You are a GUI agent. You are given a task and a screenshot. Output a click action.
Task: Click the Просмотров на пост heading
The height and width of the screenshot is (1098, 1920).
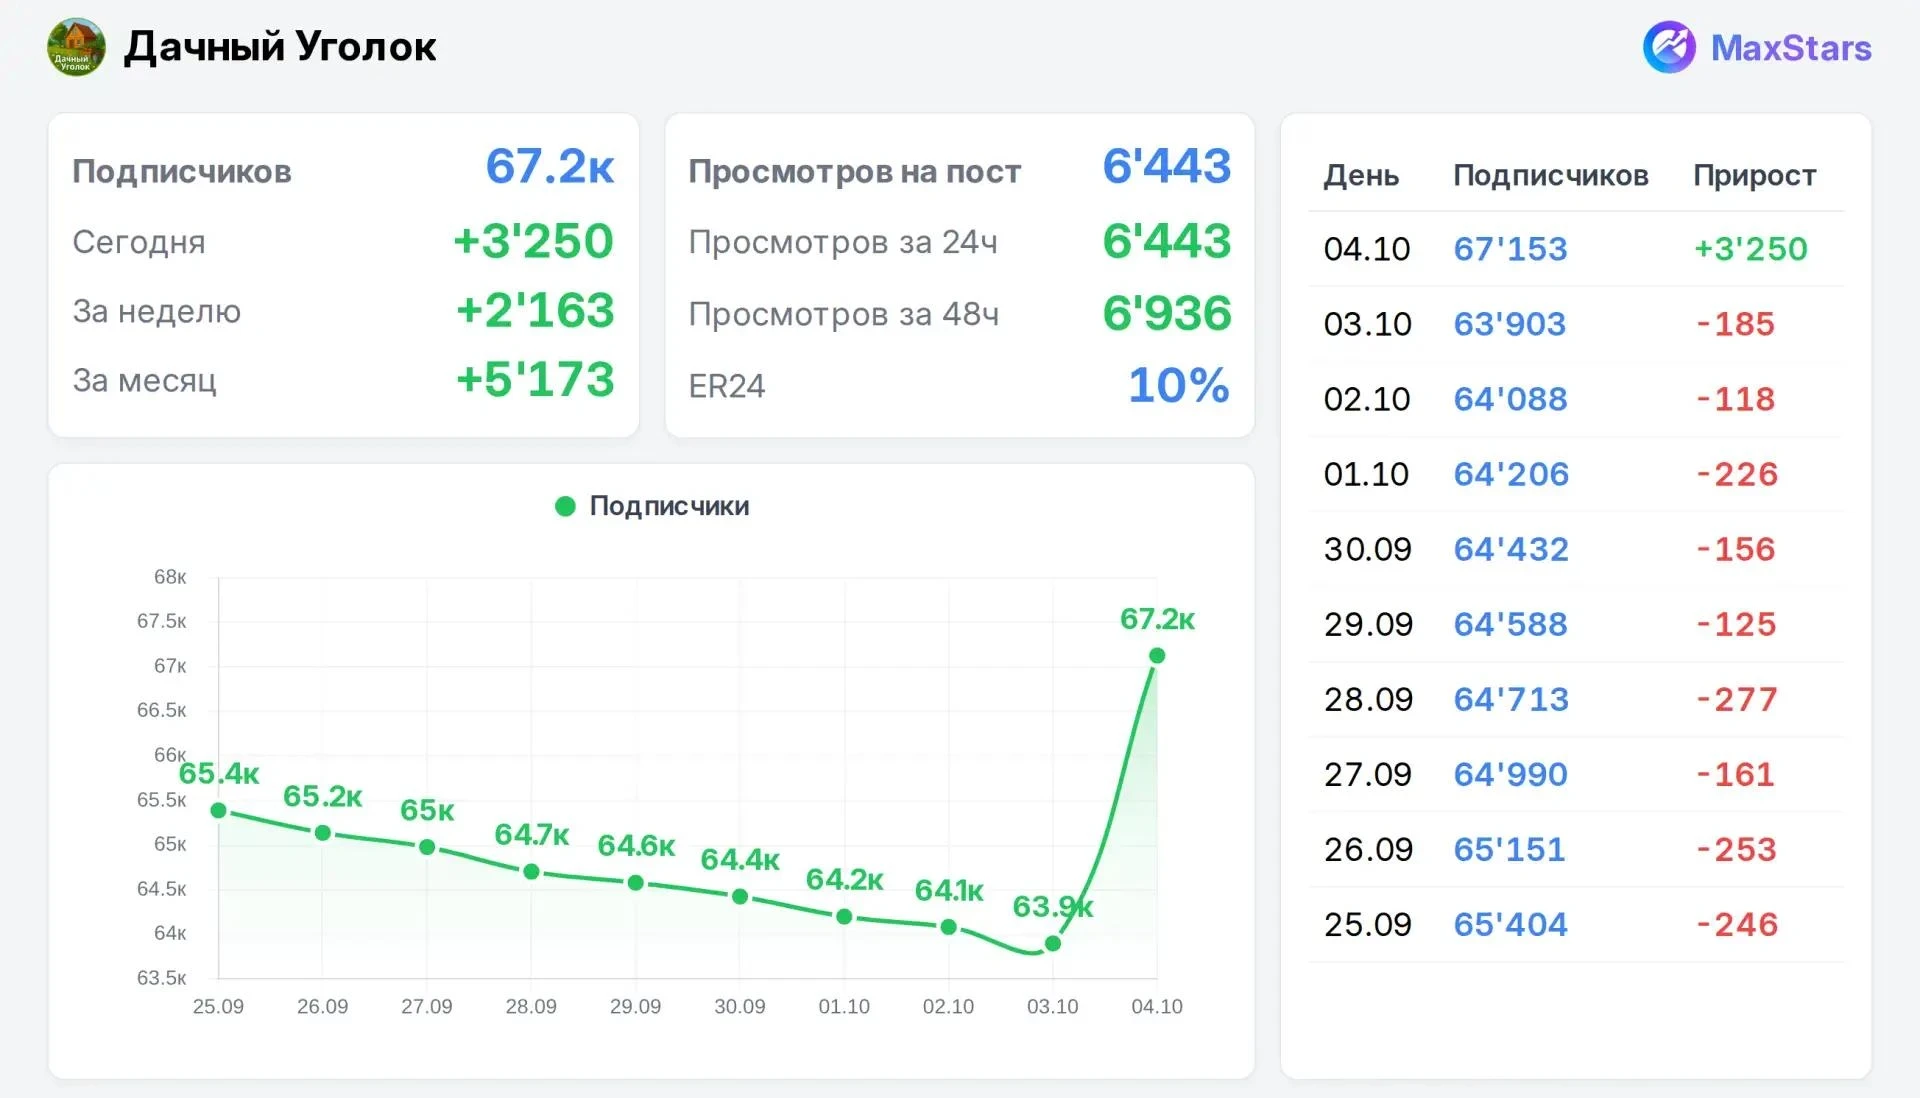click(855, 172)
